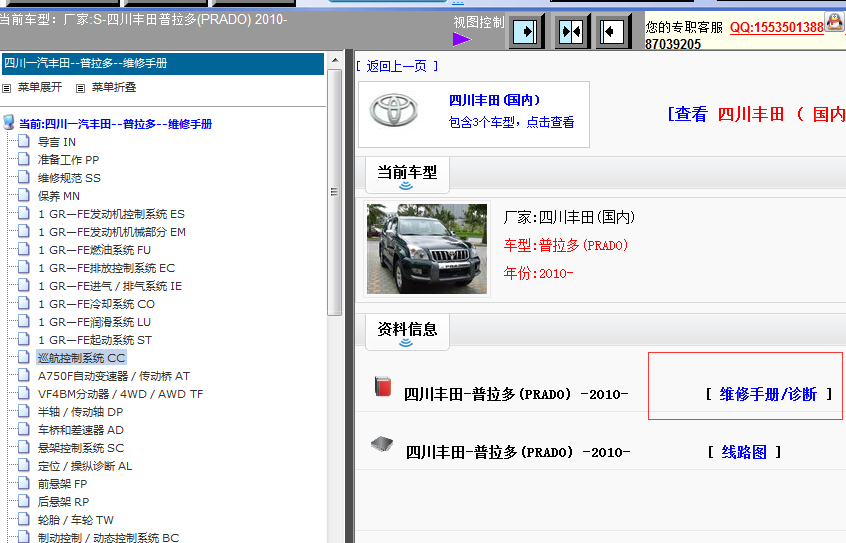Click the gray device icon beside 线路图 row
The height and width of the screenshot is (543, 846).
click(x=382, y=444)
